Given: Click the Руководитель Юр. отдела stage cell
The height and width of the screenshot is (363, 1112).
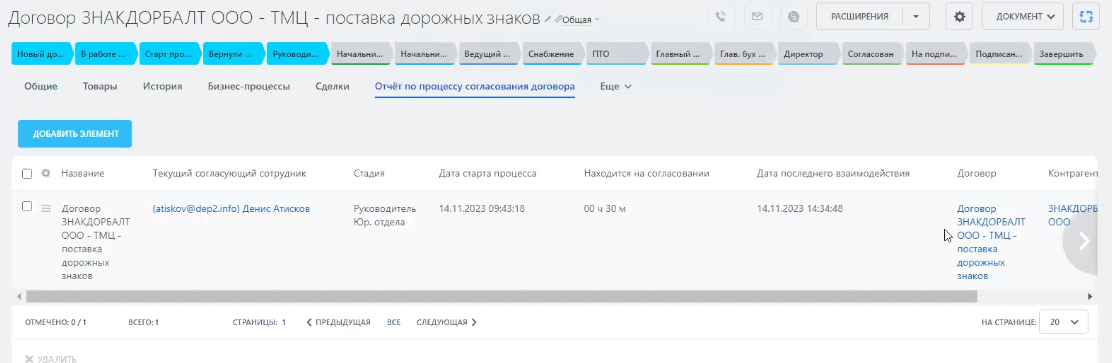Looking at the screenshot, I should point(384,215).
